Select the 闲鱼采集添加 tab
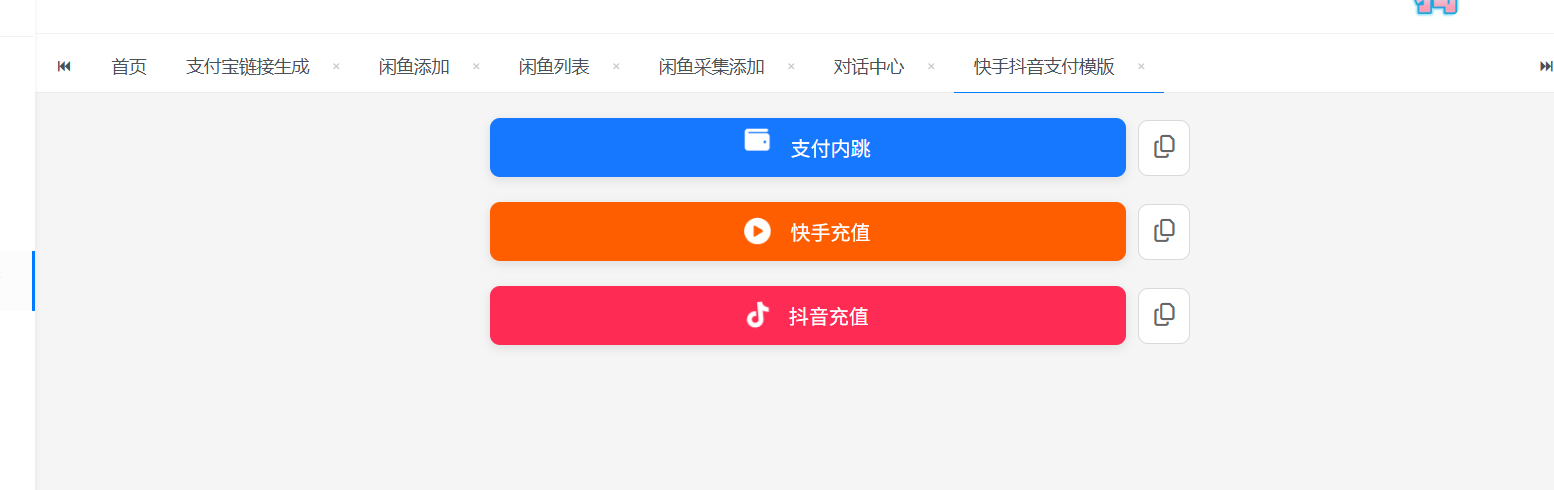 [x=712, y=67]
